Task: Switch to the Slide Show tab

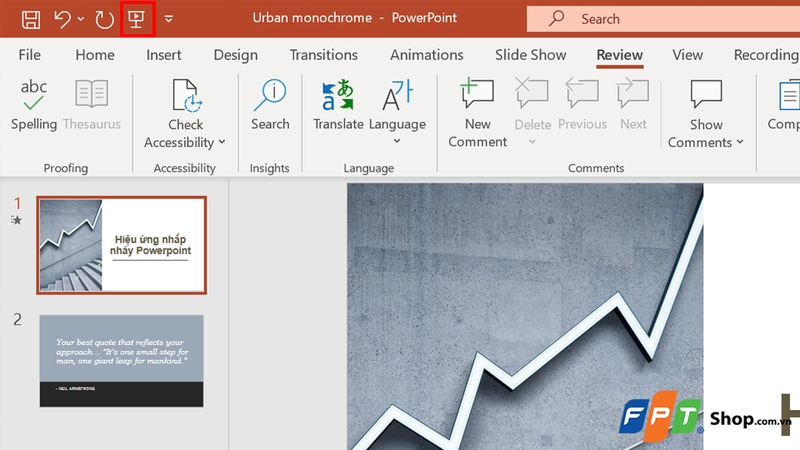Action: 530,55
